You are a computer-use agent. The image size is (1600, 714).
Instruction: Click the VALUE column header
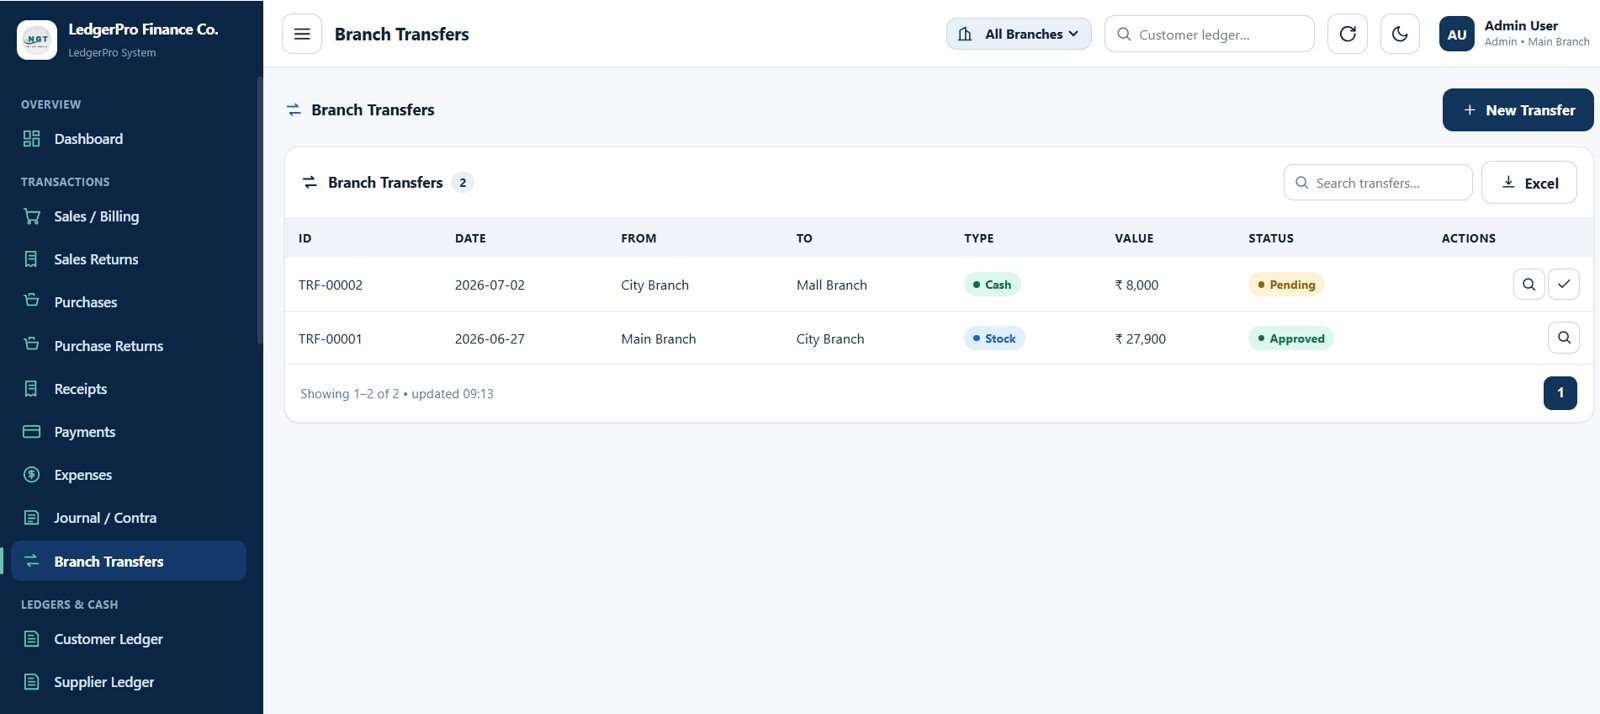coord(1134,238)
